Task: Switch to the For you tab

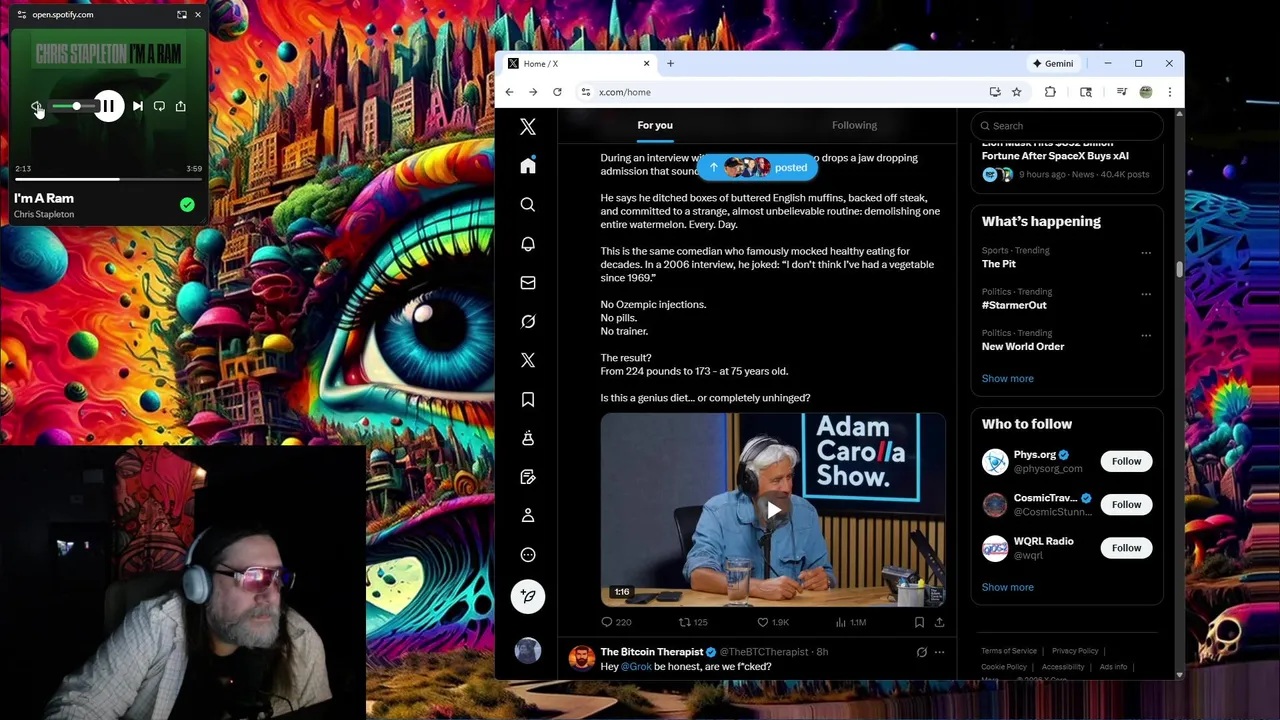Action: [x=655, y=126]
